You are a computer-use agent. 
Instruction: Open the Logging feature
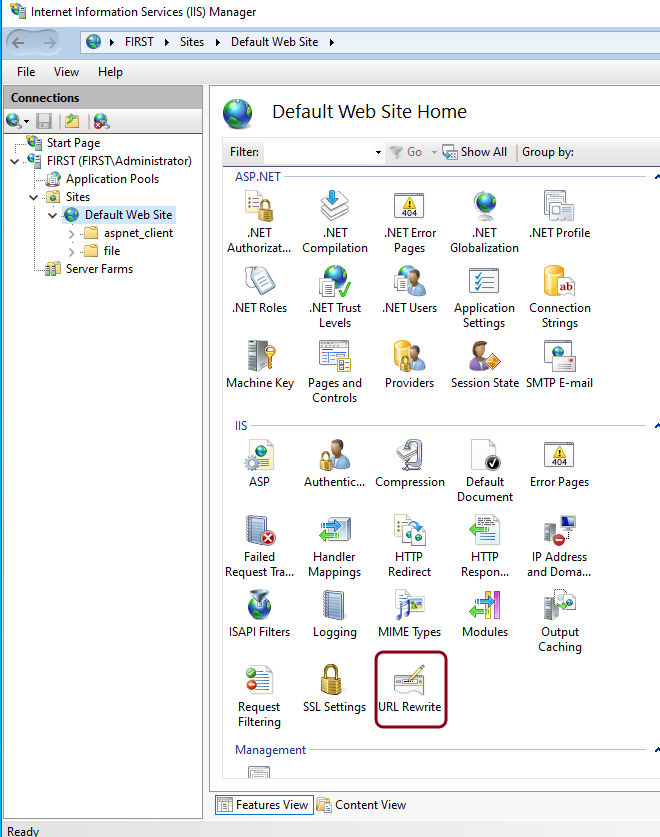click(x=335, y=614)
